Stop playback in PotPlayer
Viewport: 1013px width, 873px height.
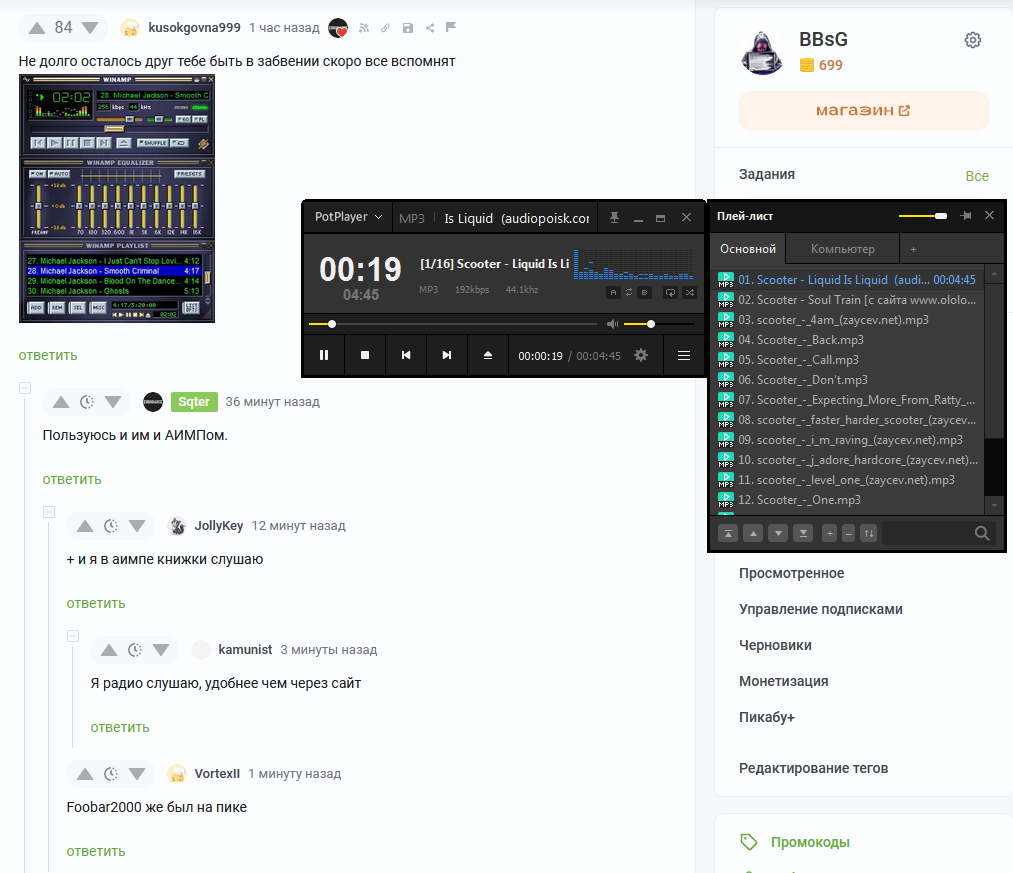(365, 355)
